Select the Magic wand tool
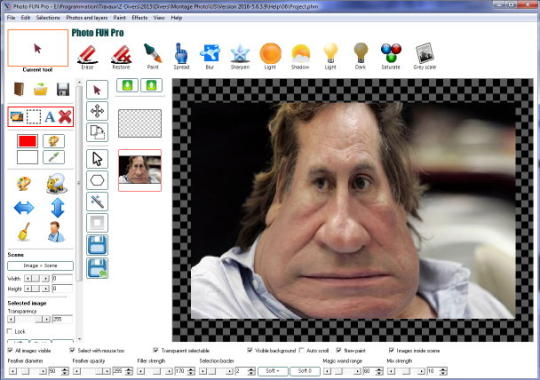Viewport: 540px width, 380px height. [x=97, y=201]
